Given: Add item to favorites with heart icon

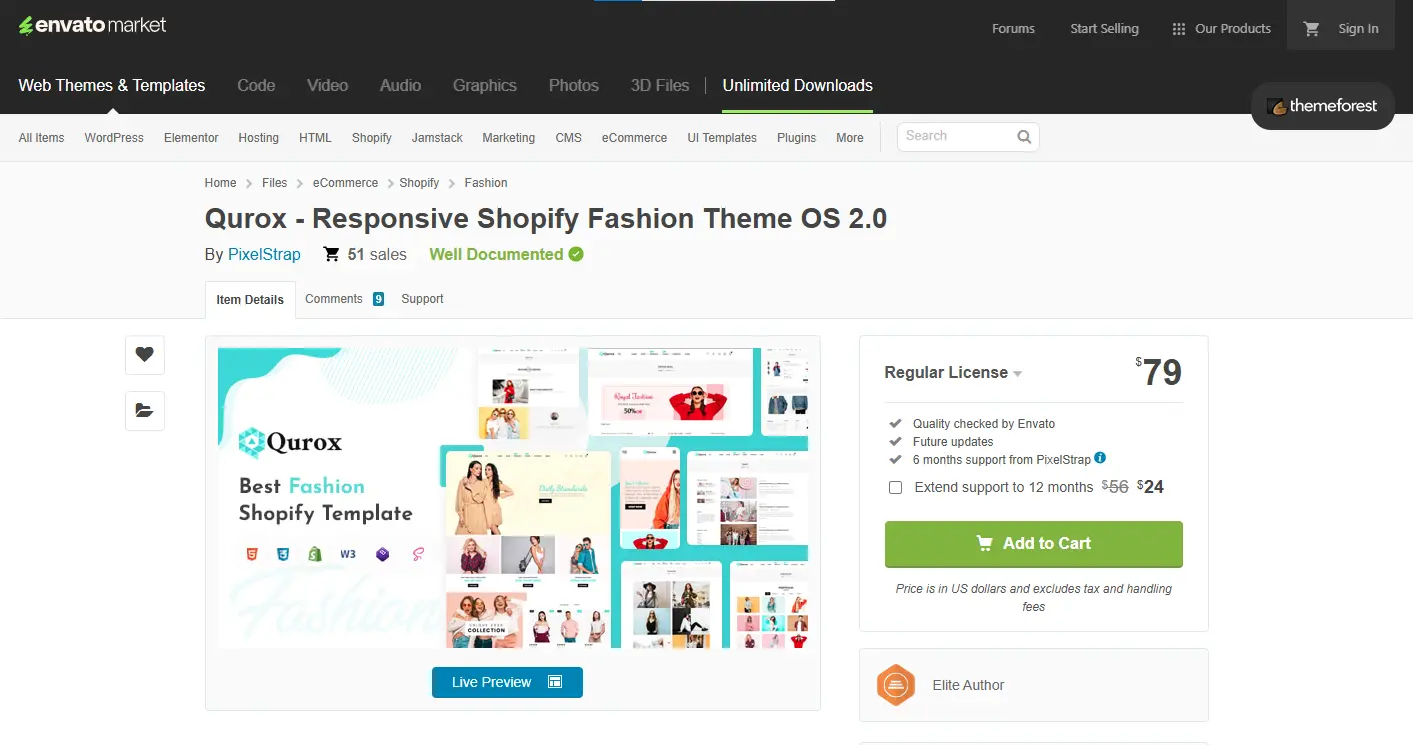Looking at the screenshot, I should 145,354.
